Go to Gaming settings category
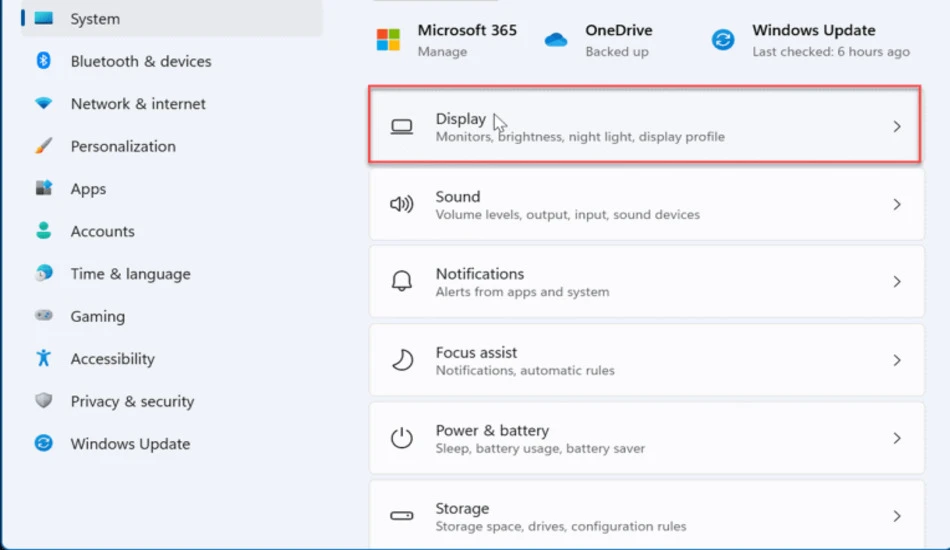The width and height of the screenshot is (950, 550). (98, 316)
